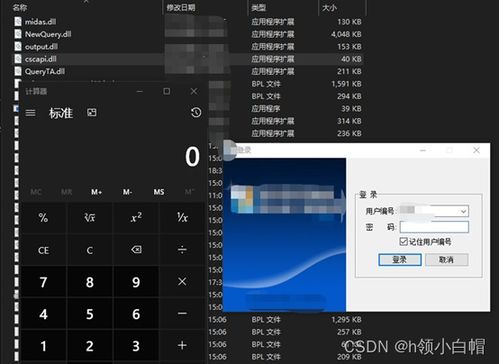Click the cscapi.dll file icon
The height and width of the screenshot is (364, 499).
point(18,59)
